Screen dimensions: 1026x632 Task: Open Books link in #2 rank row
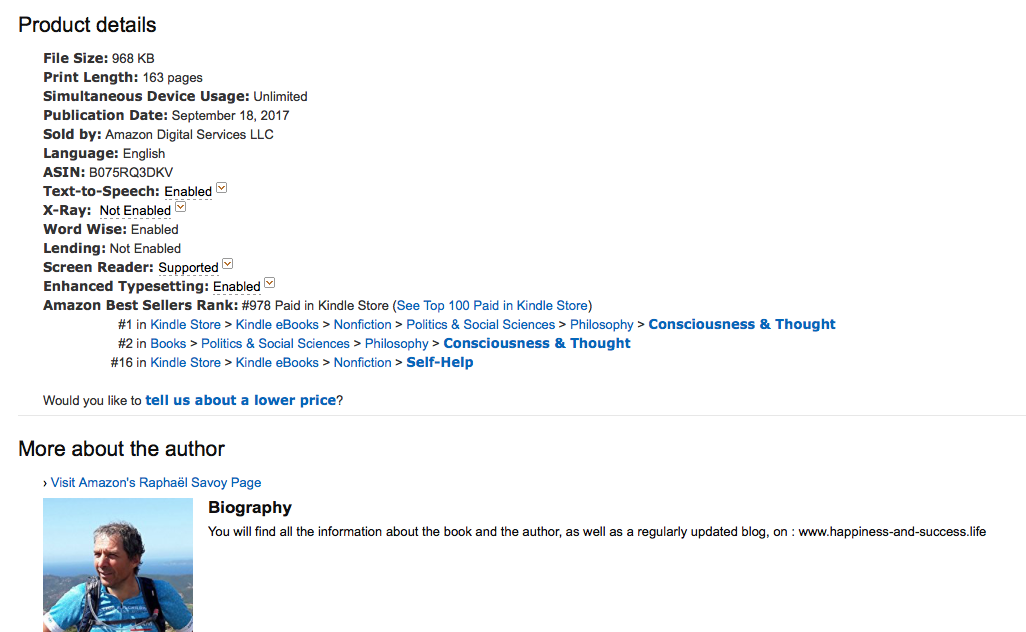click(168, 343)
